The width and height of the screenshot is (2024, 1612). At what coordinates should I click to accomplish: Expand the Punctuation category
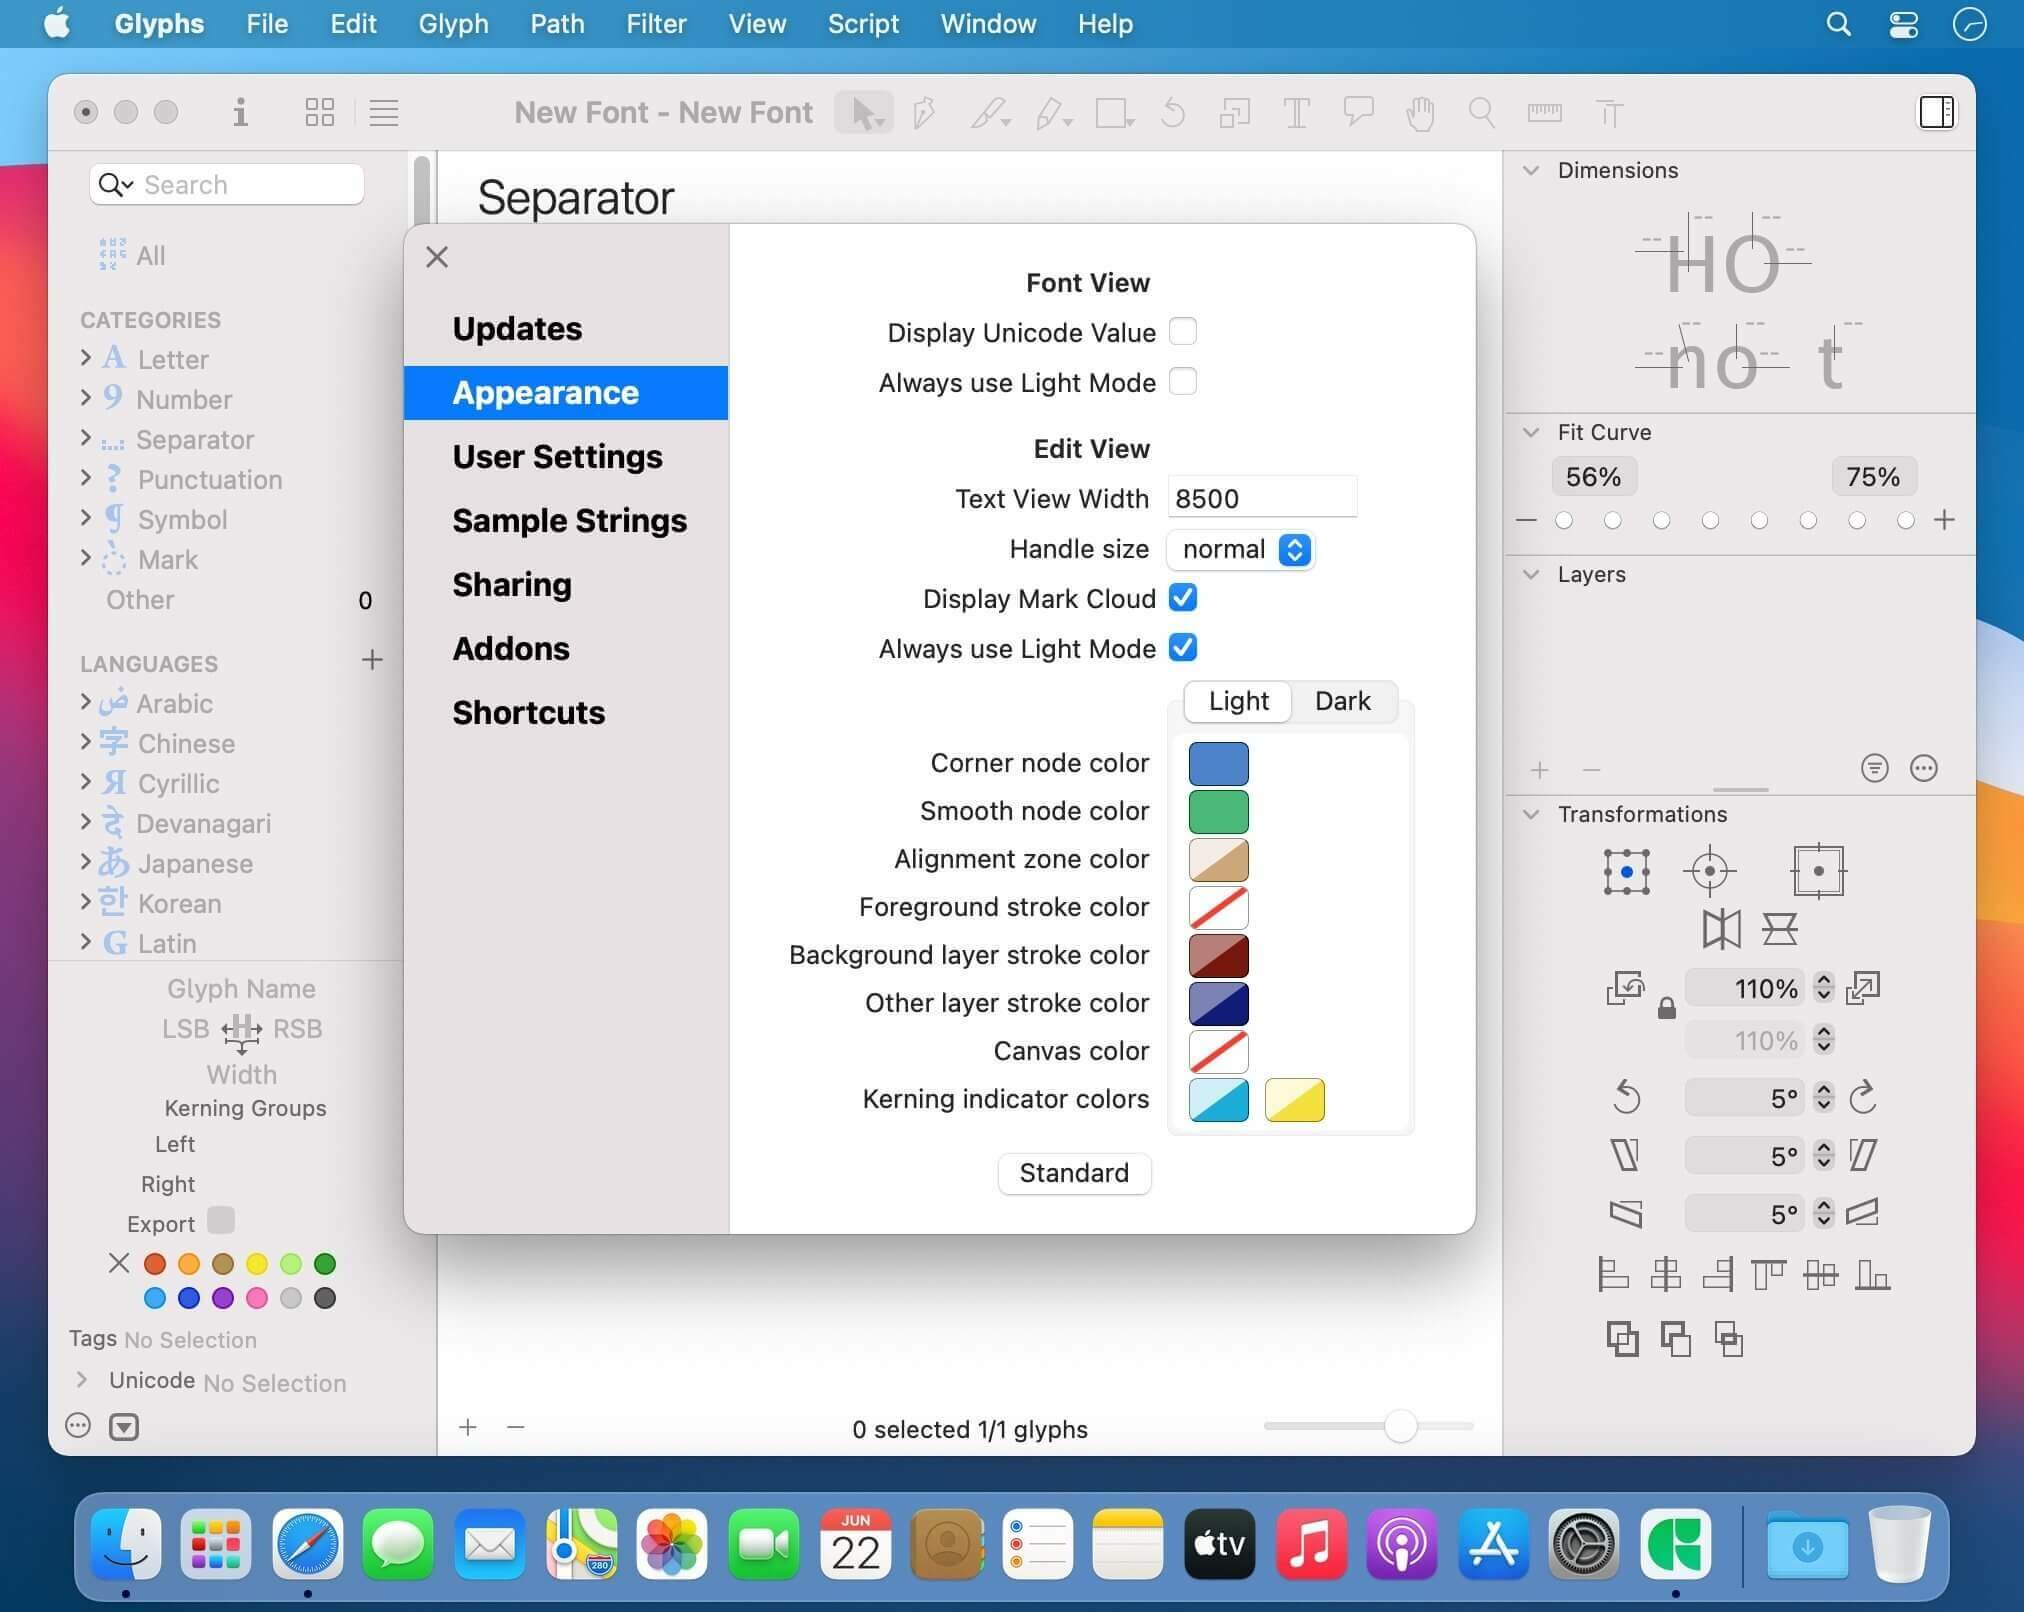coord(86,477)
